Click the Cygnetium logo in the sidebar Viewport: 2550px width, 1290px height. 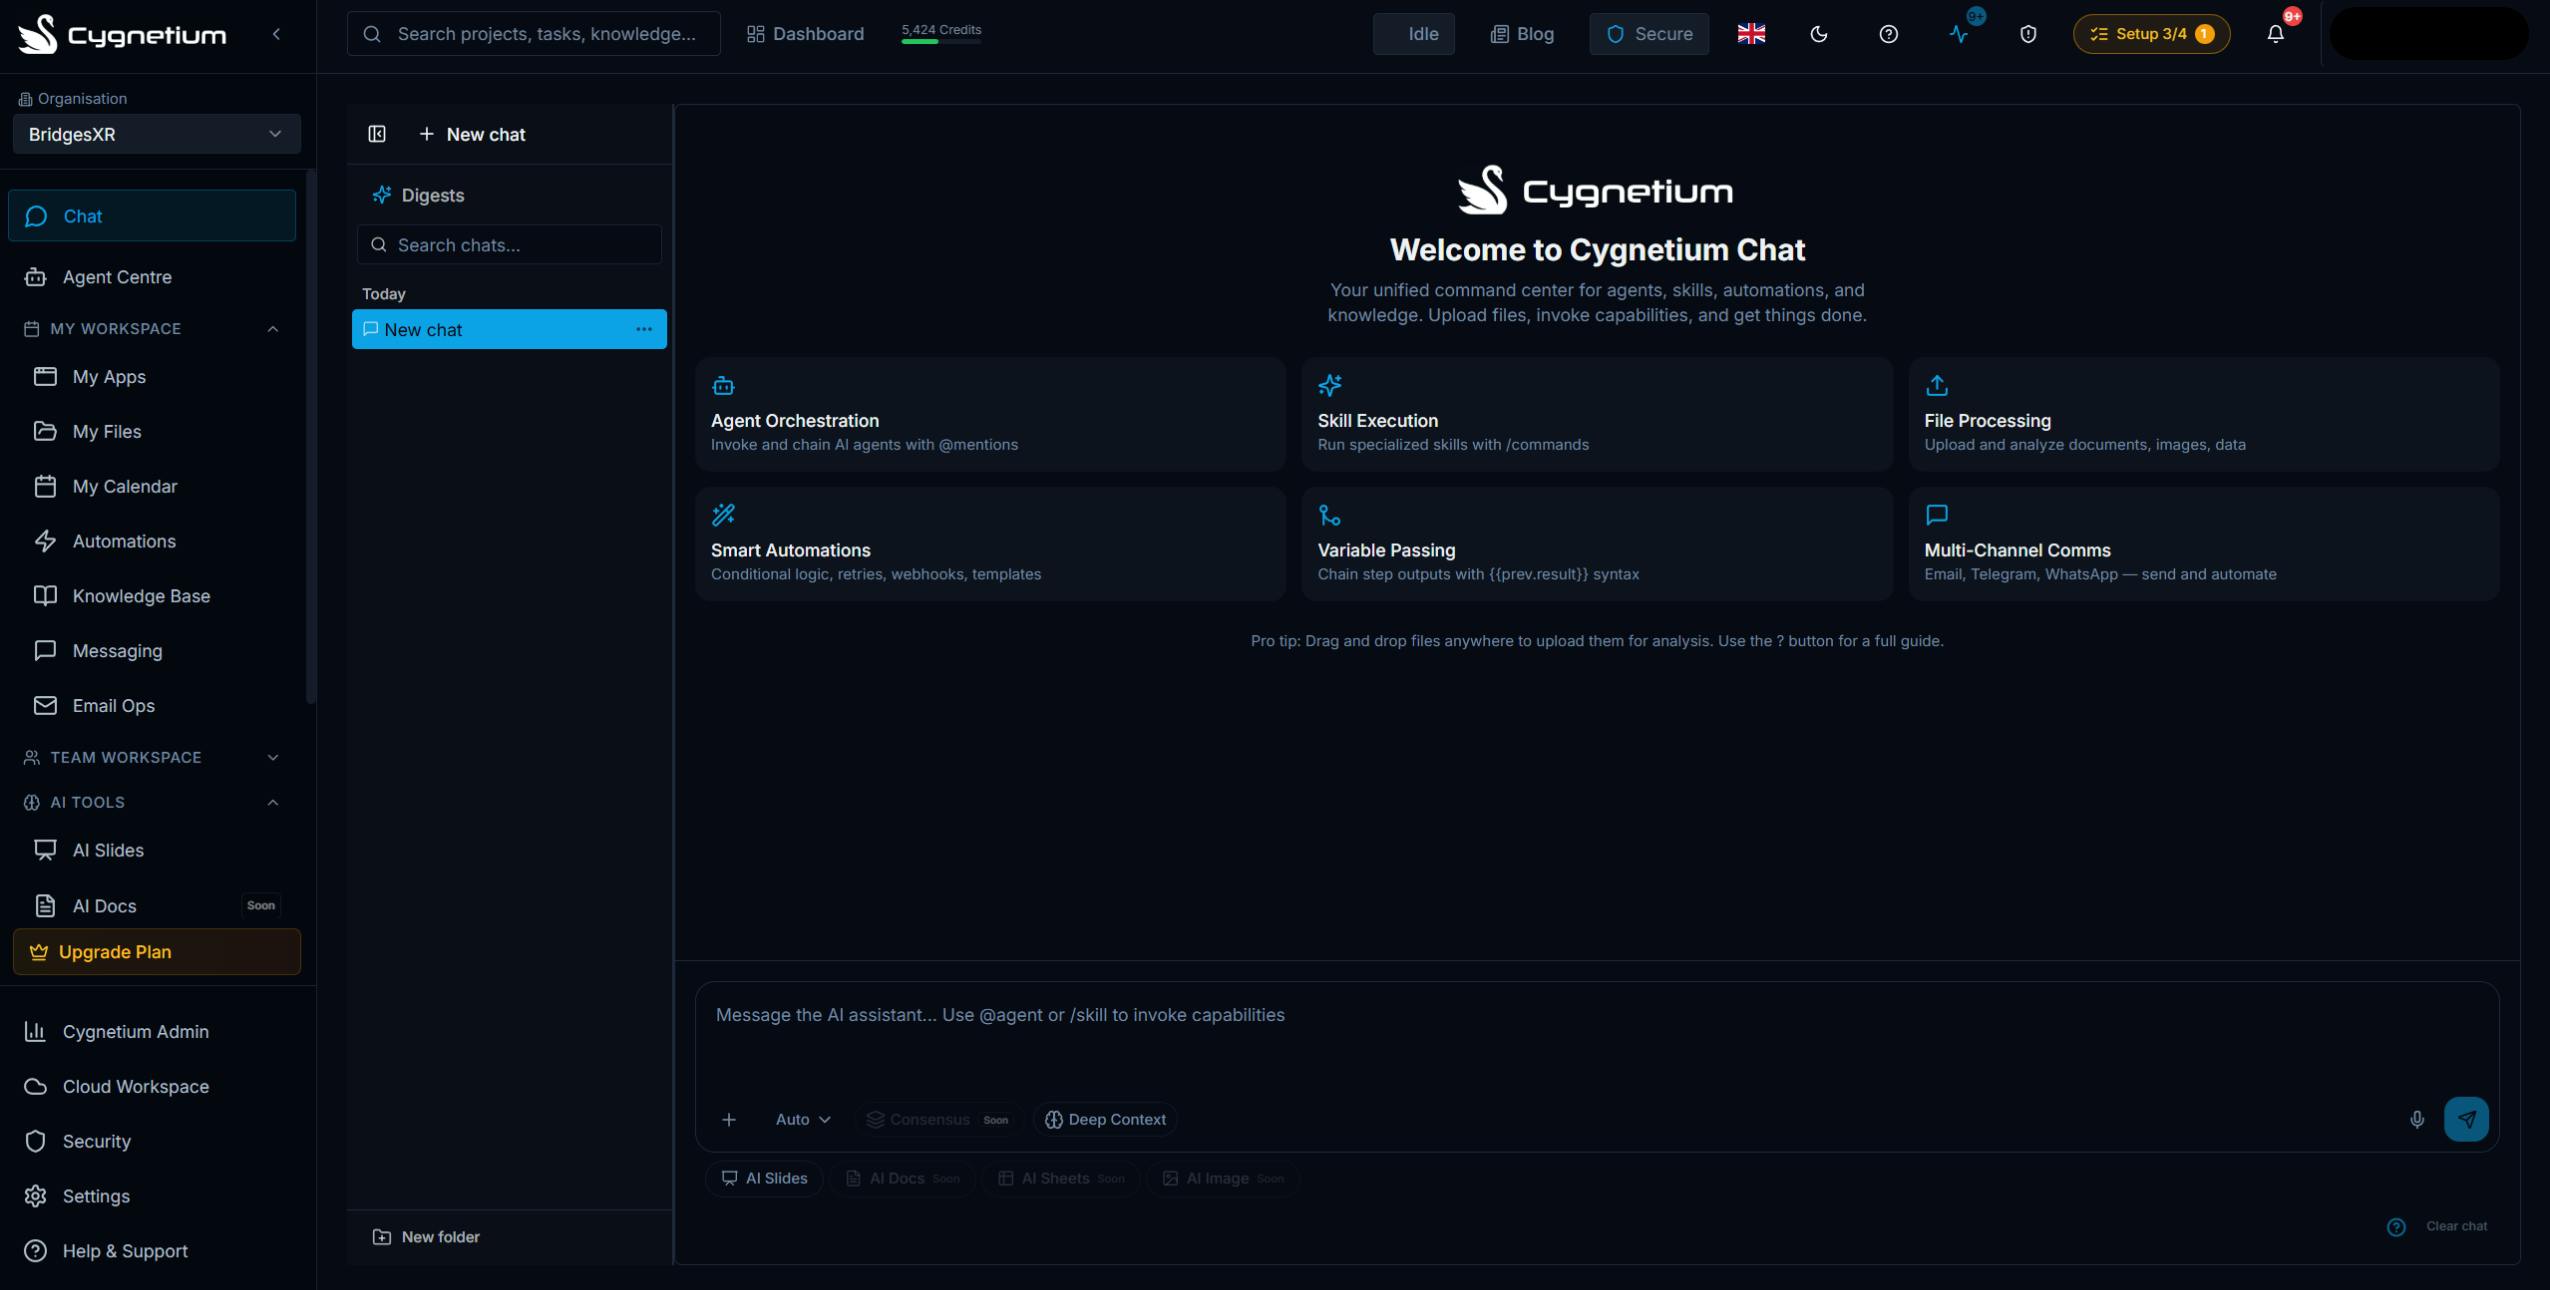pos(122,34)
